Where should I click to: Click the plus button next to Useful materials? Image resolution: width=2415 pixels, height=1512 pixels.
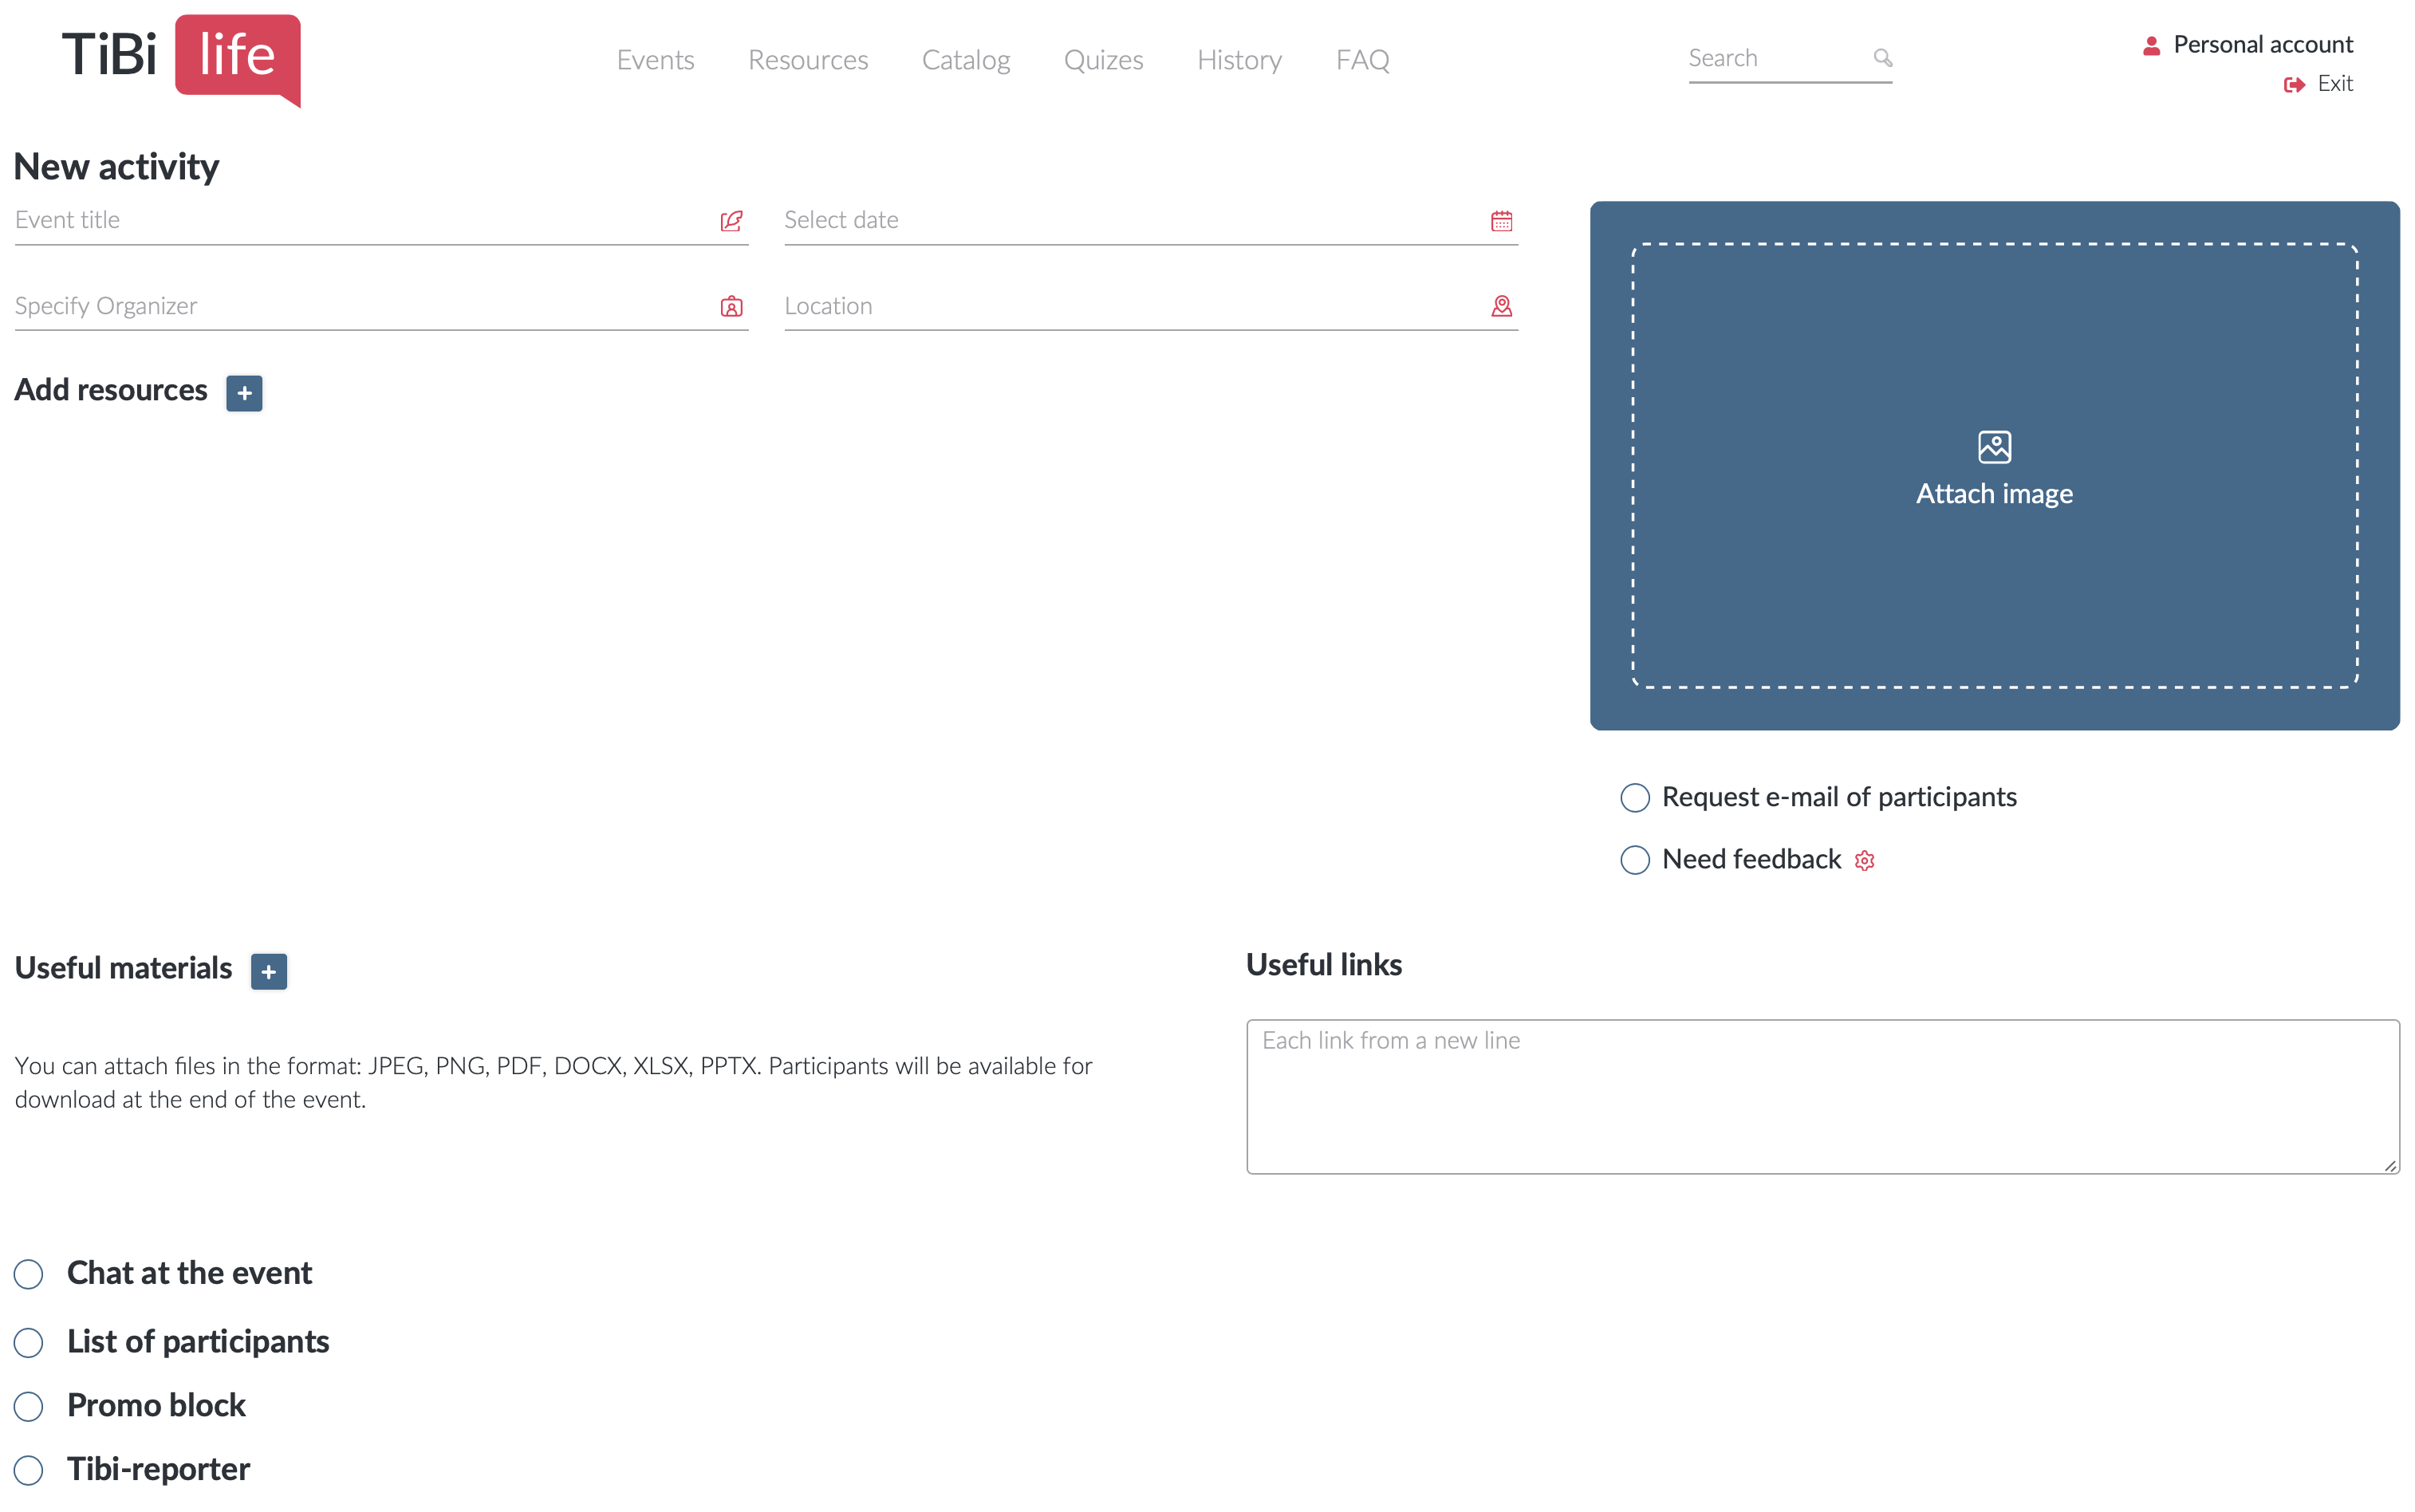[x=268, y=971]
